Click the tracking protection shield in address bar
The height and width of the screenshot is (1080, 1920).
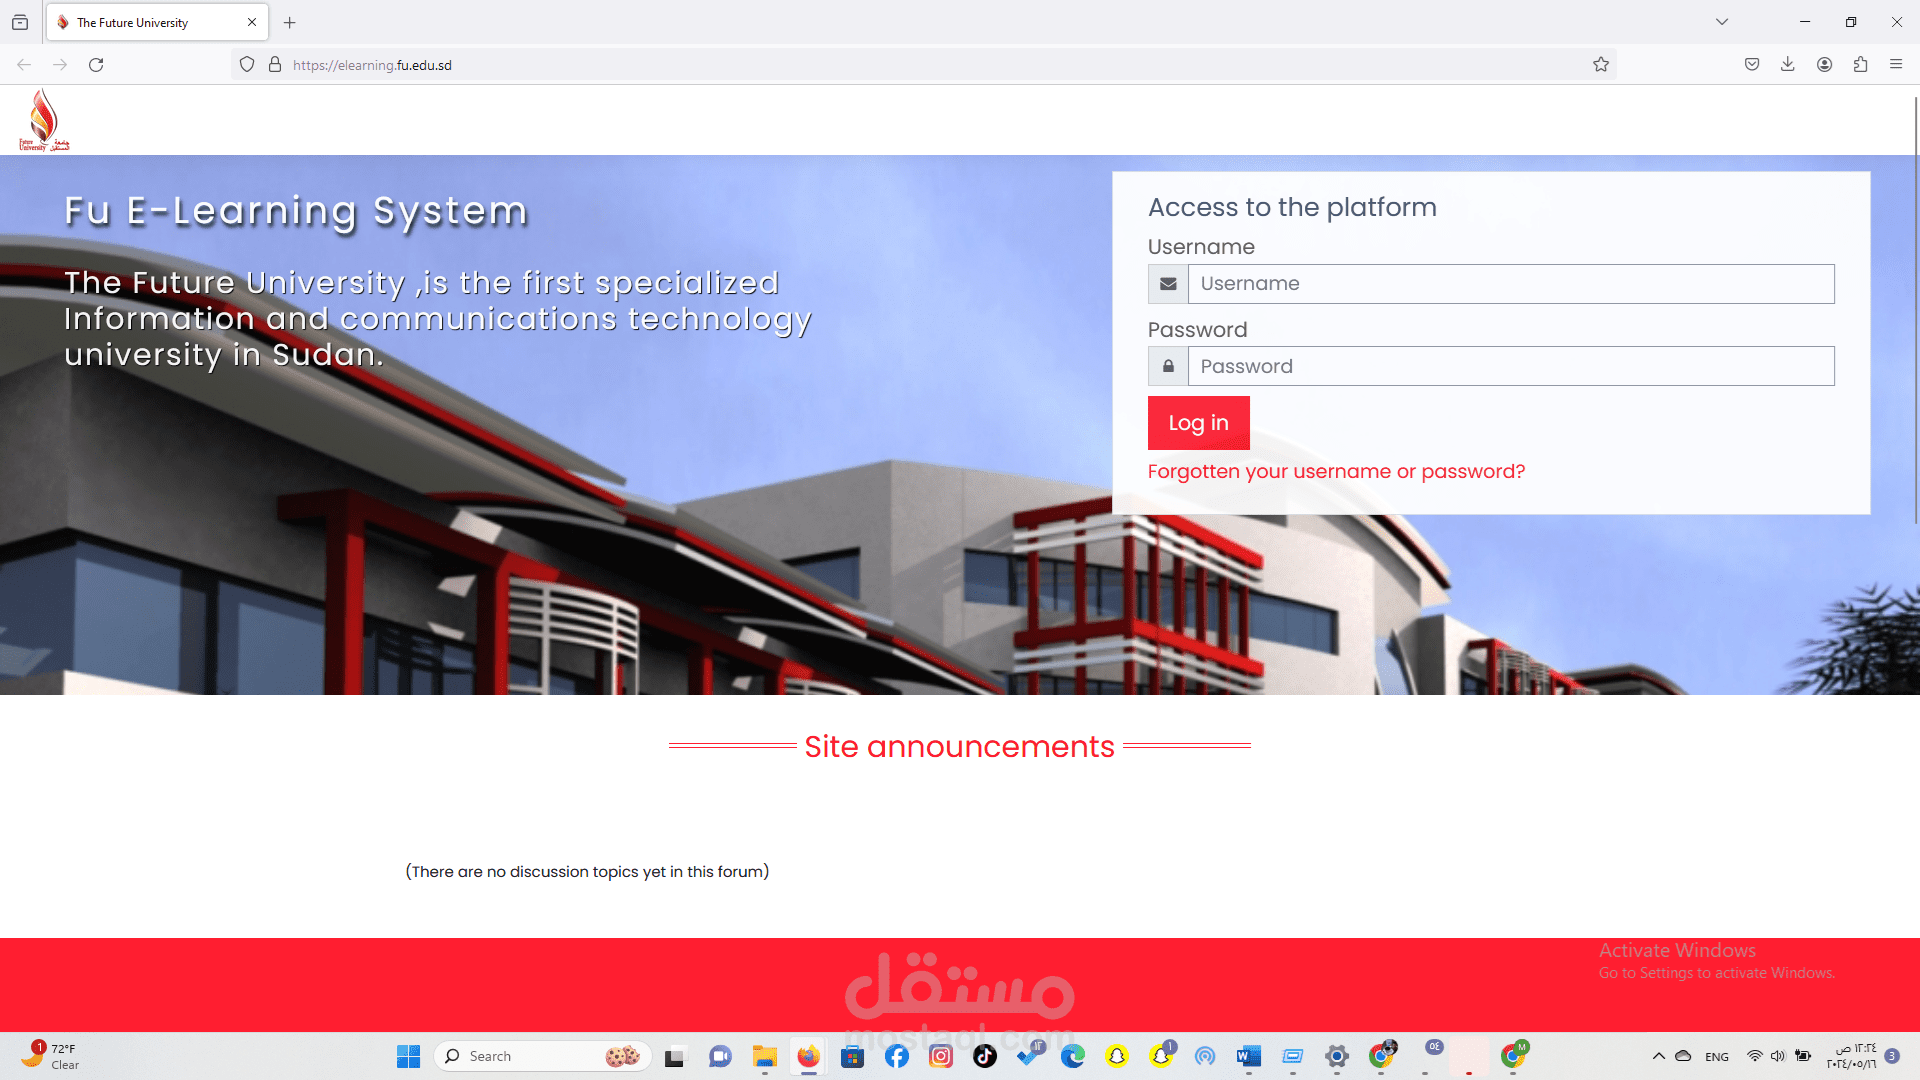tap(246, 64)
